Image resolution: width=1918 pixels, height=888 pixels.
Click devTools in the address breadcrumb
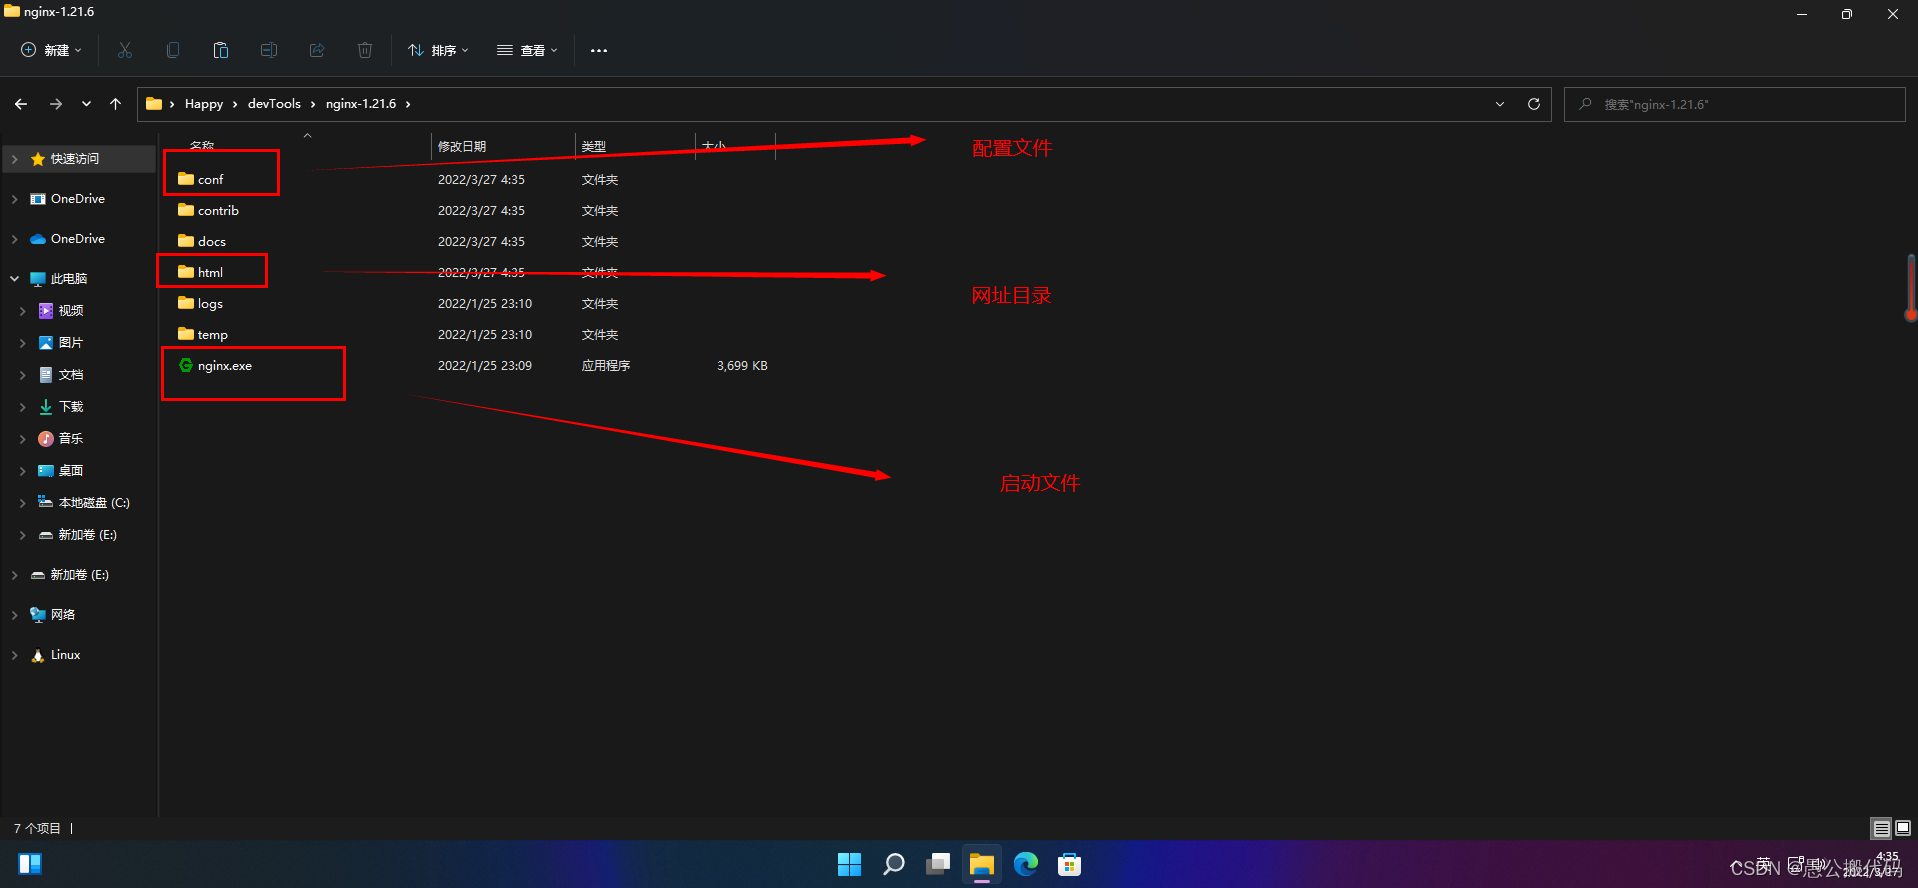[274, 104]
